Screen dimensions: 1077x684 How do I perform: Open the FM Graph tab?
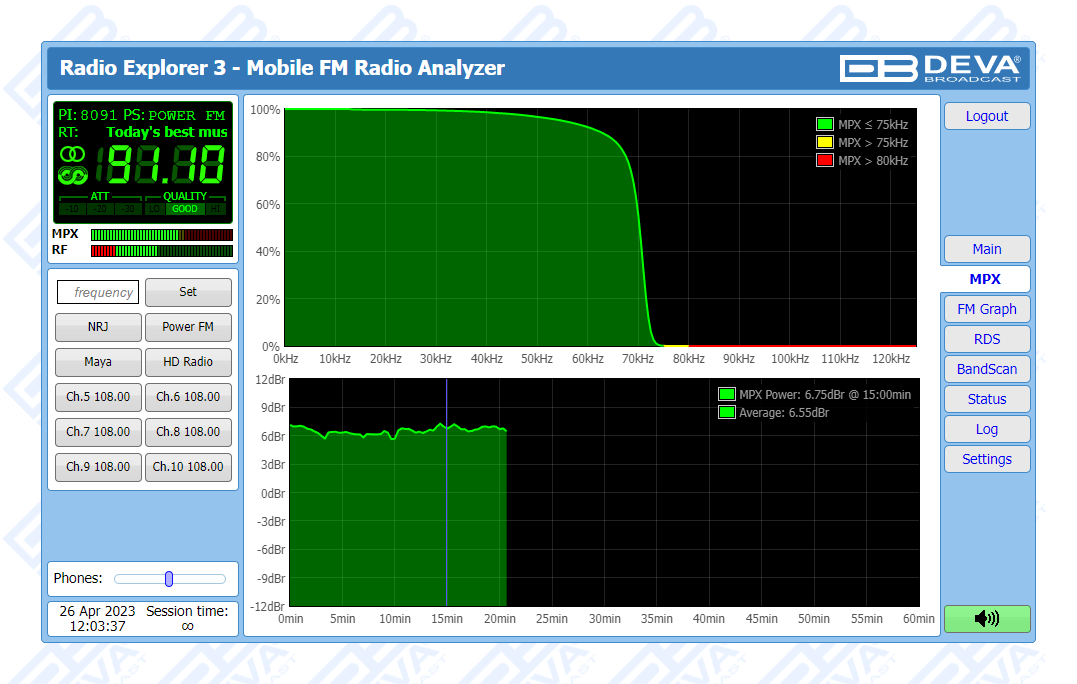986,309
